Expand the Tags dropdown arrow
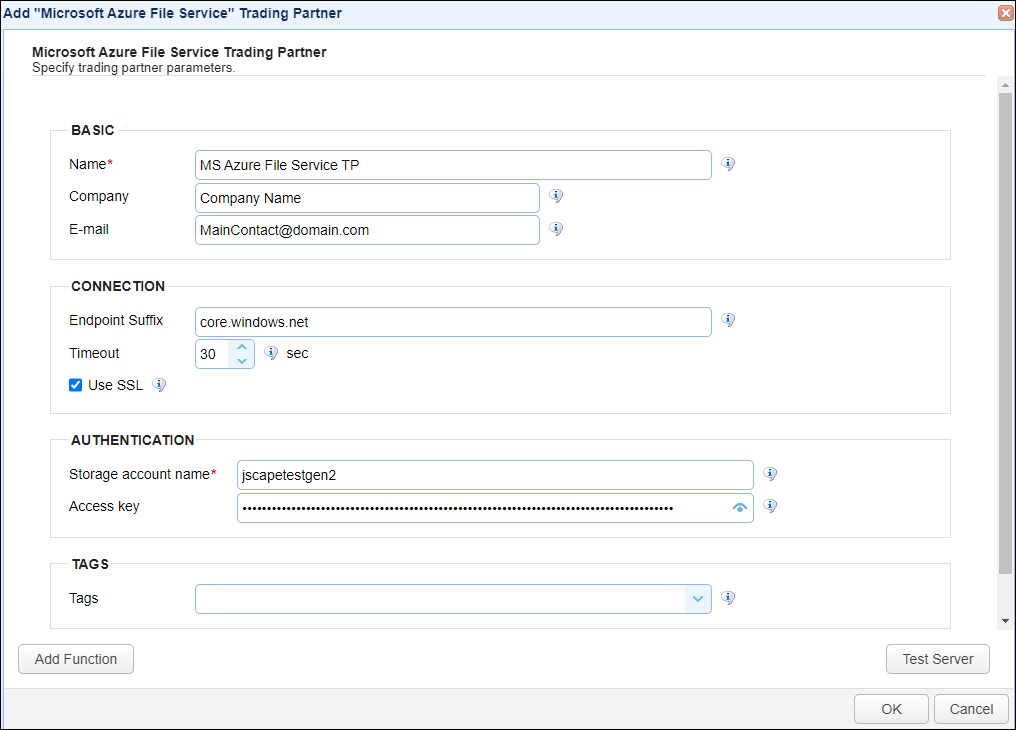 [x=698, y=599]
